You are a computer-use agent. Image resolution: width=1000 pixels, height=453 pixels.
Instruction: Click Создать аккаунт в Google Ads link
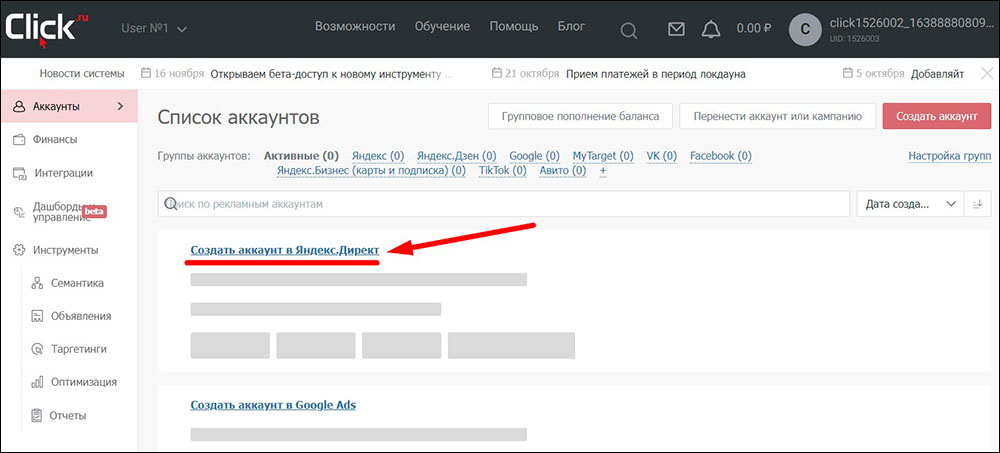[273, 405]
